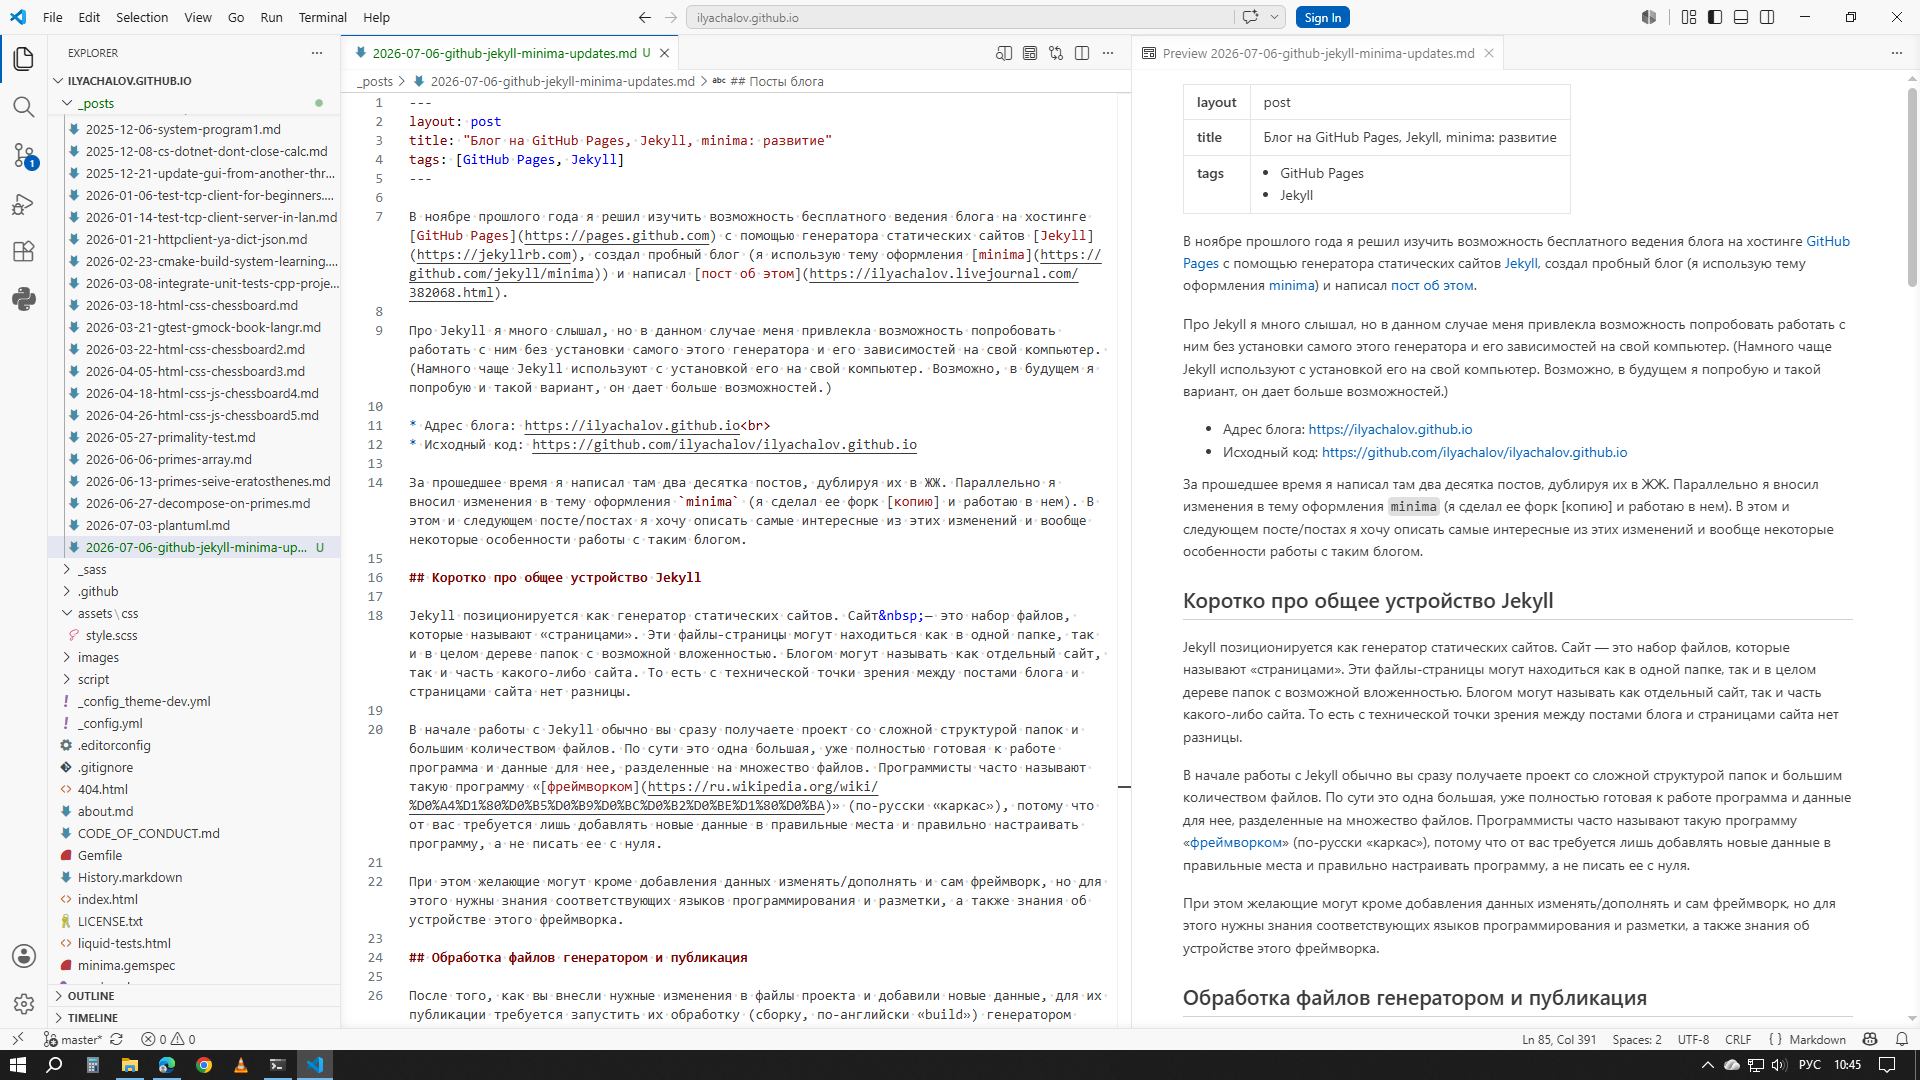Click the Sign In button
1920x1080 pixels.
(x=1322, y=17)
